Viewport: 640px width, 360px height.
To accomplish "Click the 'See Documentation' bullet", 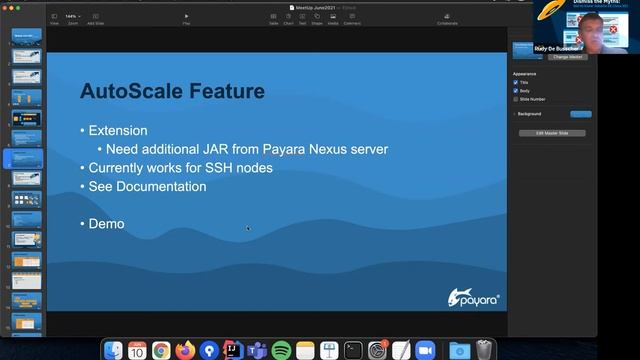I will (x=147, y=187).
